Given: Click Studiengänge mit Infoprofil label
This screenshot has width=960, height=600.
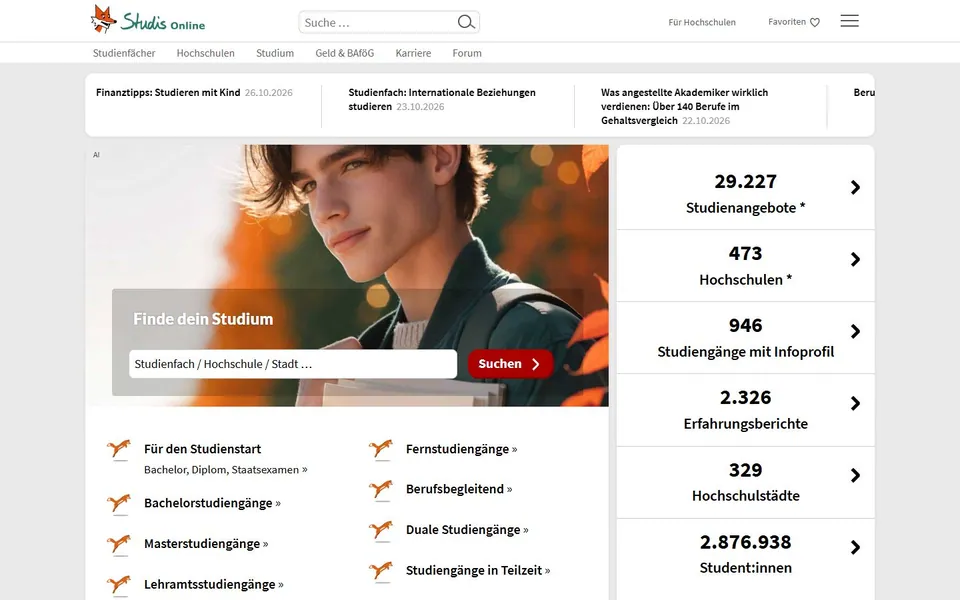Looking at the screenshot, I should 745,352.
